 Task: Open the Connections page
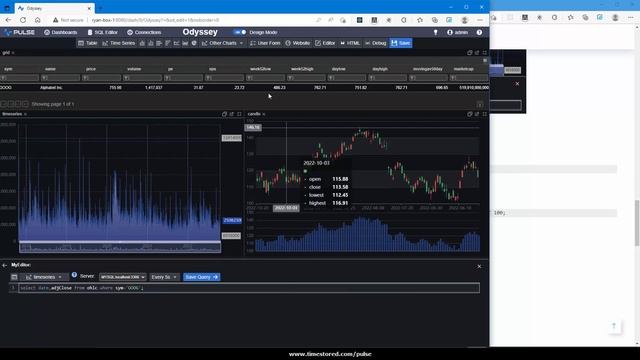click(144, 32)
